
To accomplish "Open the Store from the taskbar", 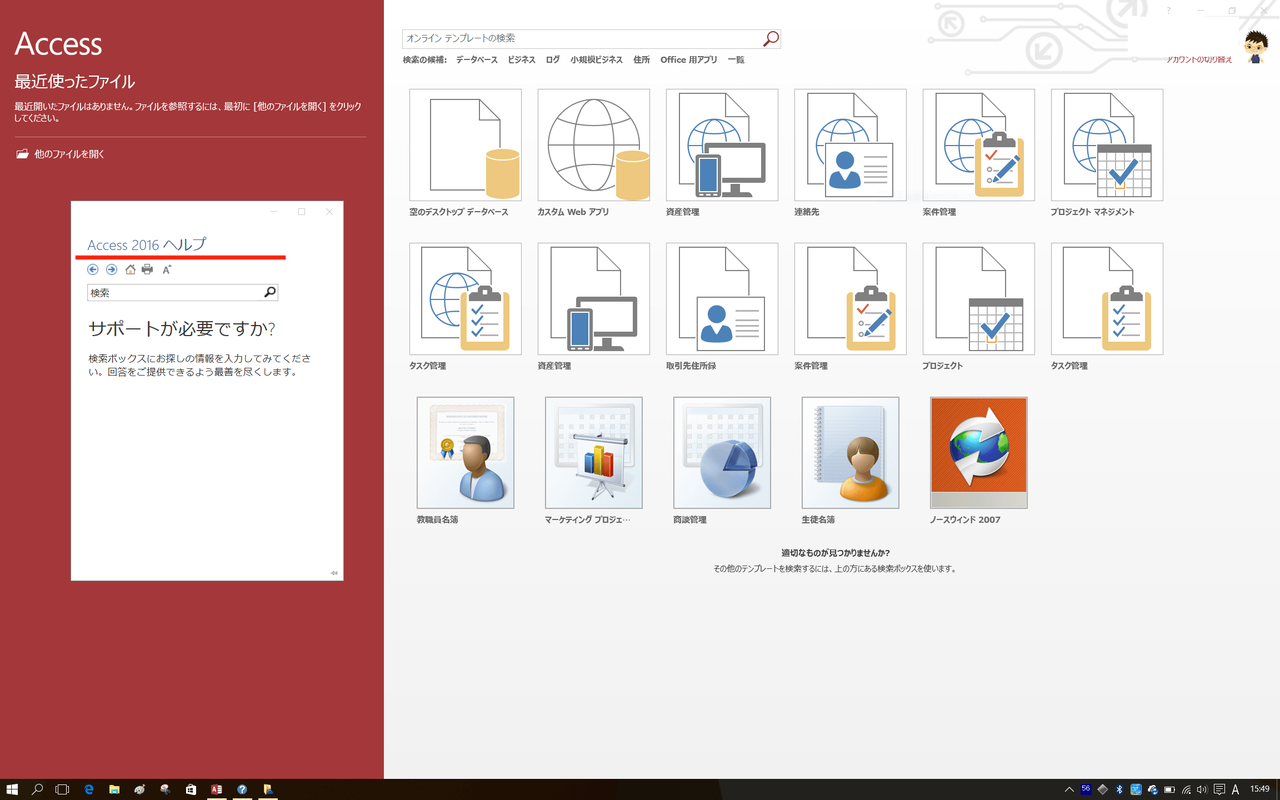I will click(x=191, y=789).
